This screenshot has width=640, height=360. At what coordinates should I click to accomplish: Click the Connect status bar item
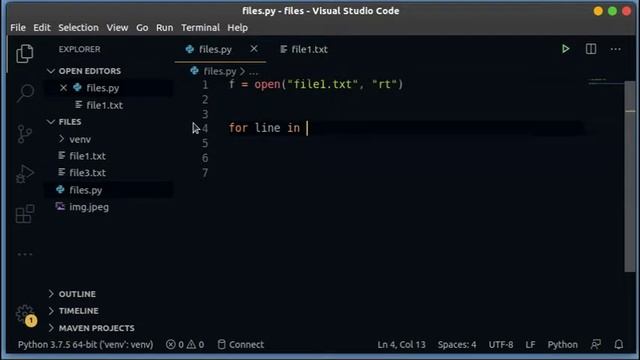coord(241,344)
